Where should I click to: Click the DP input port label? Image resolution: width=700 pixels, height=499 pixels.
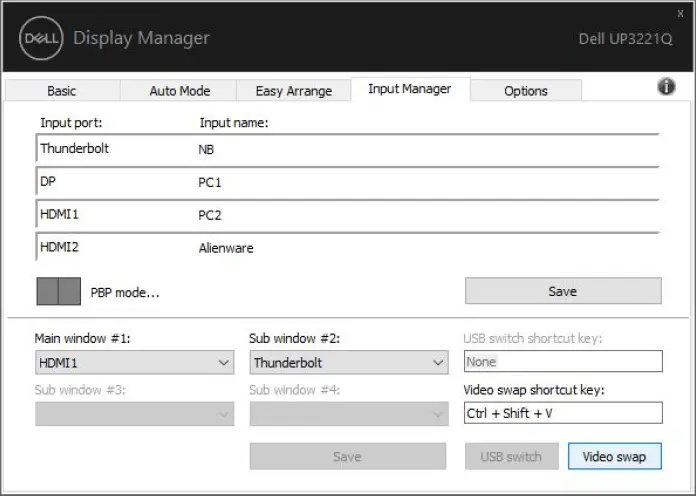point(48,181)
